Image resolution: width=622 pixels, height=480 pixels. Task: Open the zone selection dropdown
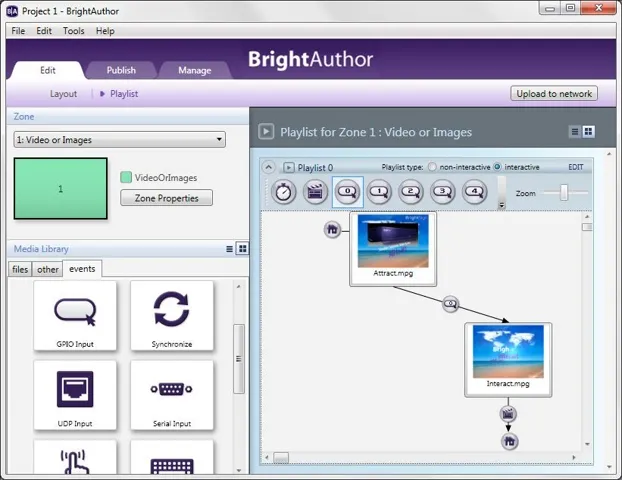(120, 140)
